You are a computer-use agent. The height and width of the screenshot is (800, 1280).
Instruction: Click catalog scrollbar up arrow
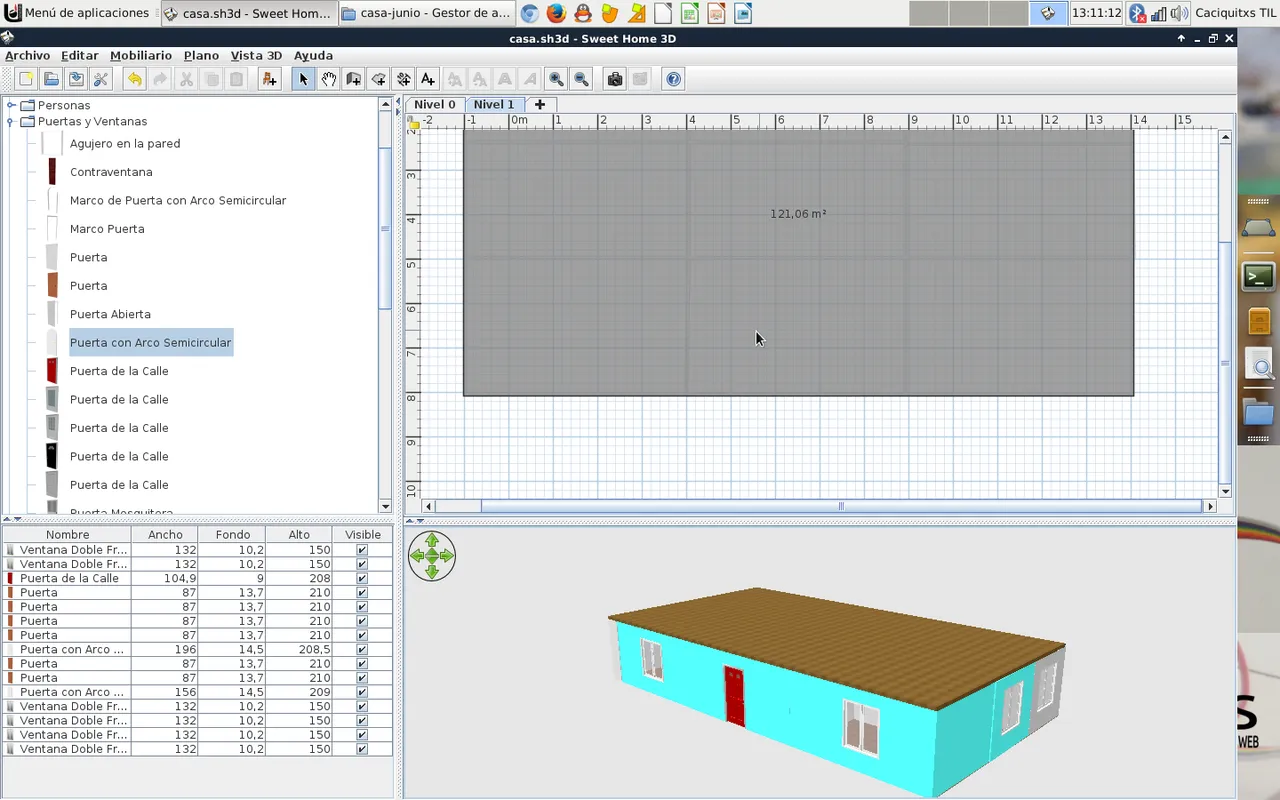385,104
